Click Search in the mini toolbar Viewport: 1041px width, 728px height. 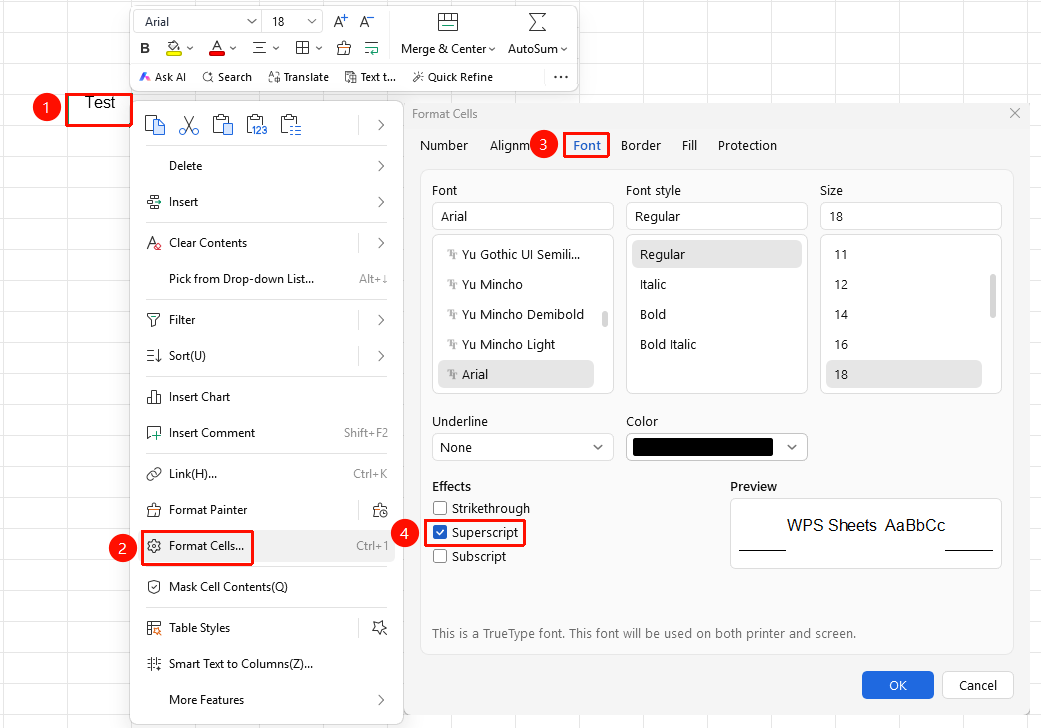(227, 77)
